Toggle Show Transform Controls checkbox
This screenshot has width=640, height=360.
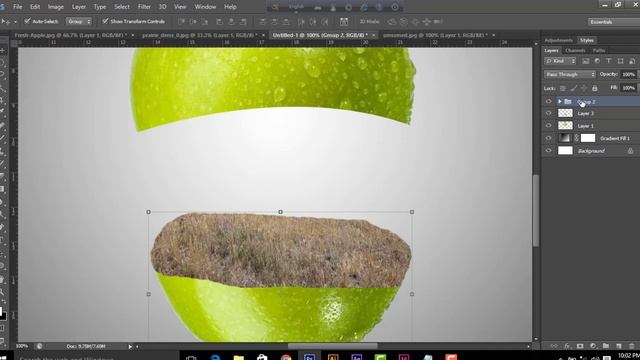(105, 21)
